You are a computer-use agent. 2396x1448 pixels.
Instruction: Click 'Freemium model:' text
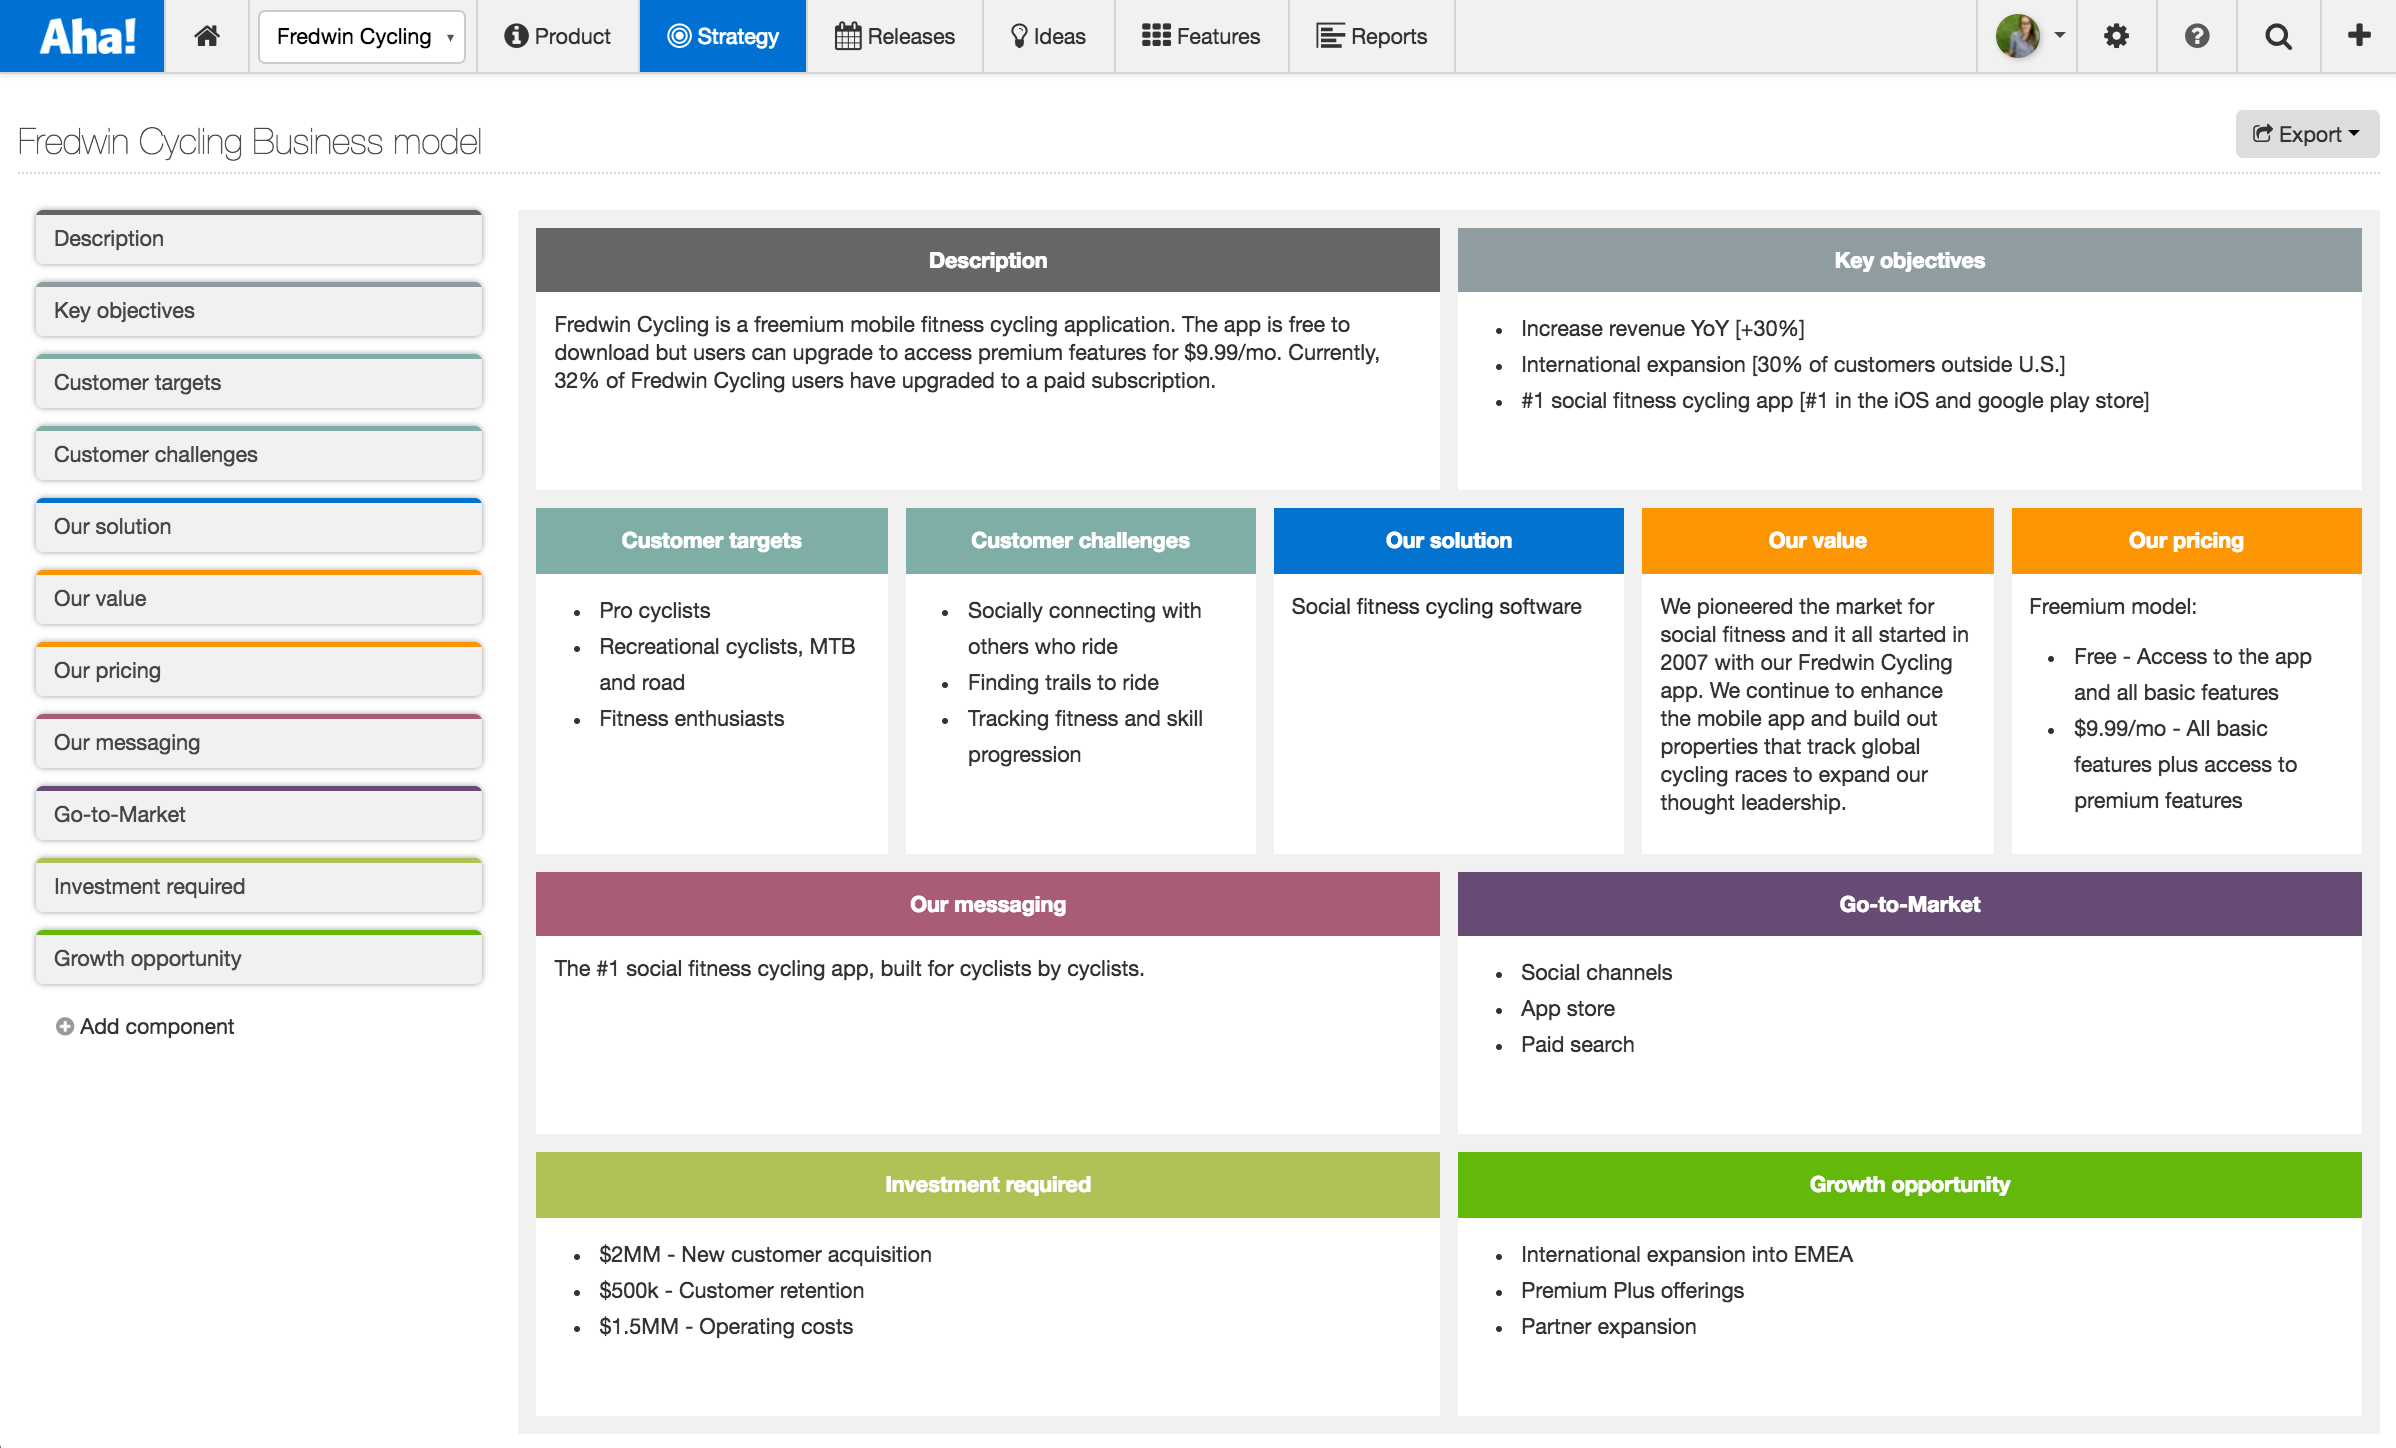[2113, 606]
